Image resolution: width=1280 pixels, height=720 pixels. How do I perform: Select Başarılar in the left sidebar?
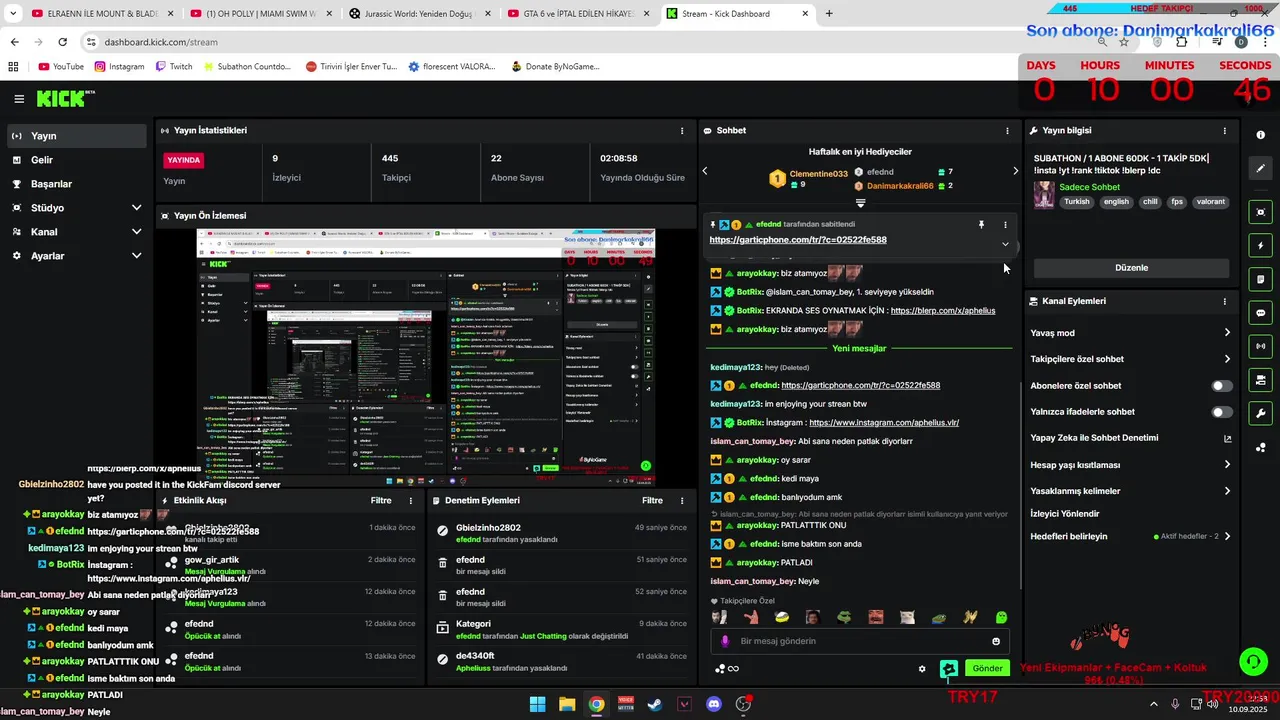(x=75, y=184)
